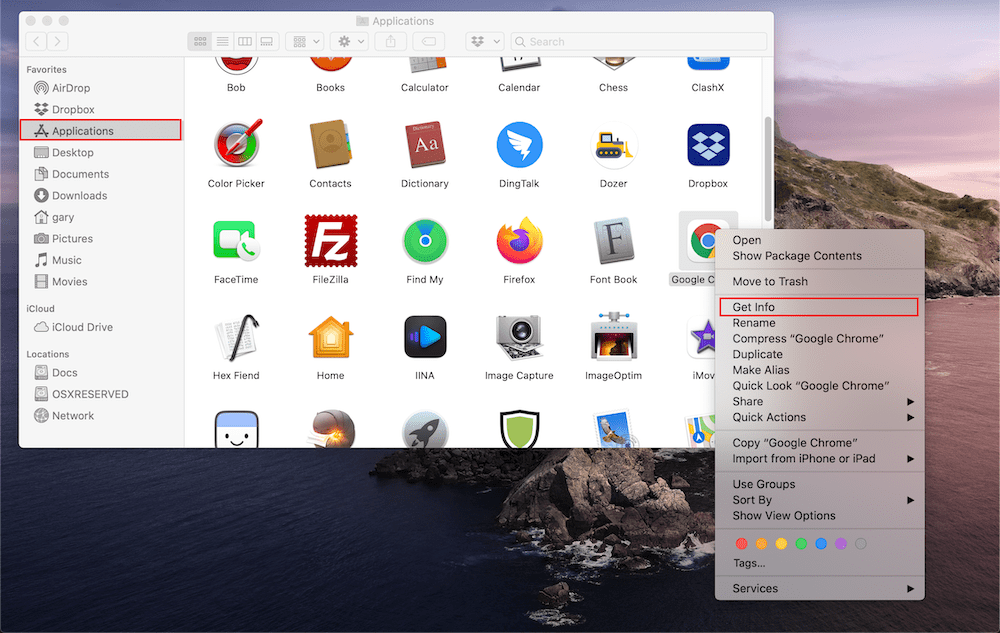Select the Image Capture app icon
This screenshot has width=1000, height=633.
click(519, 338)
